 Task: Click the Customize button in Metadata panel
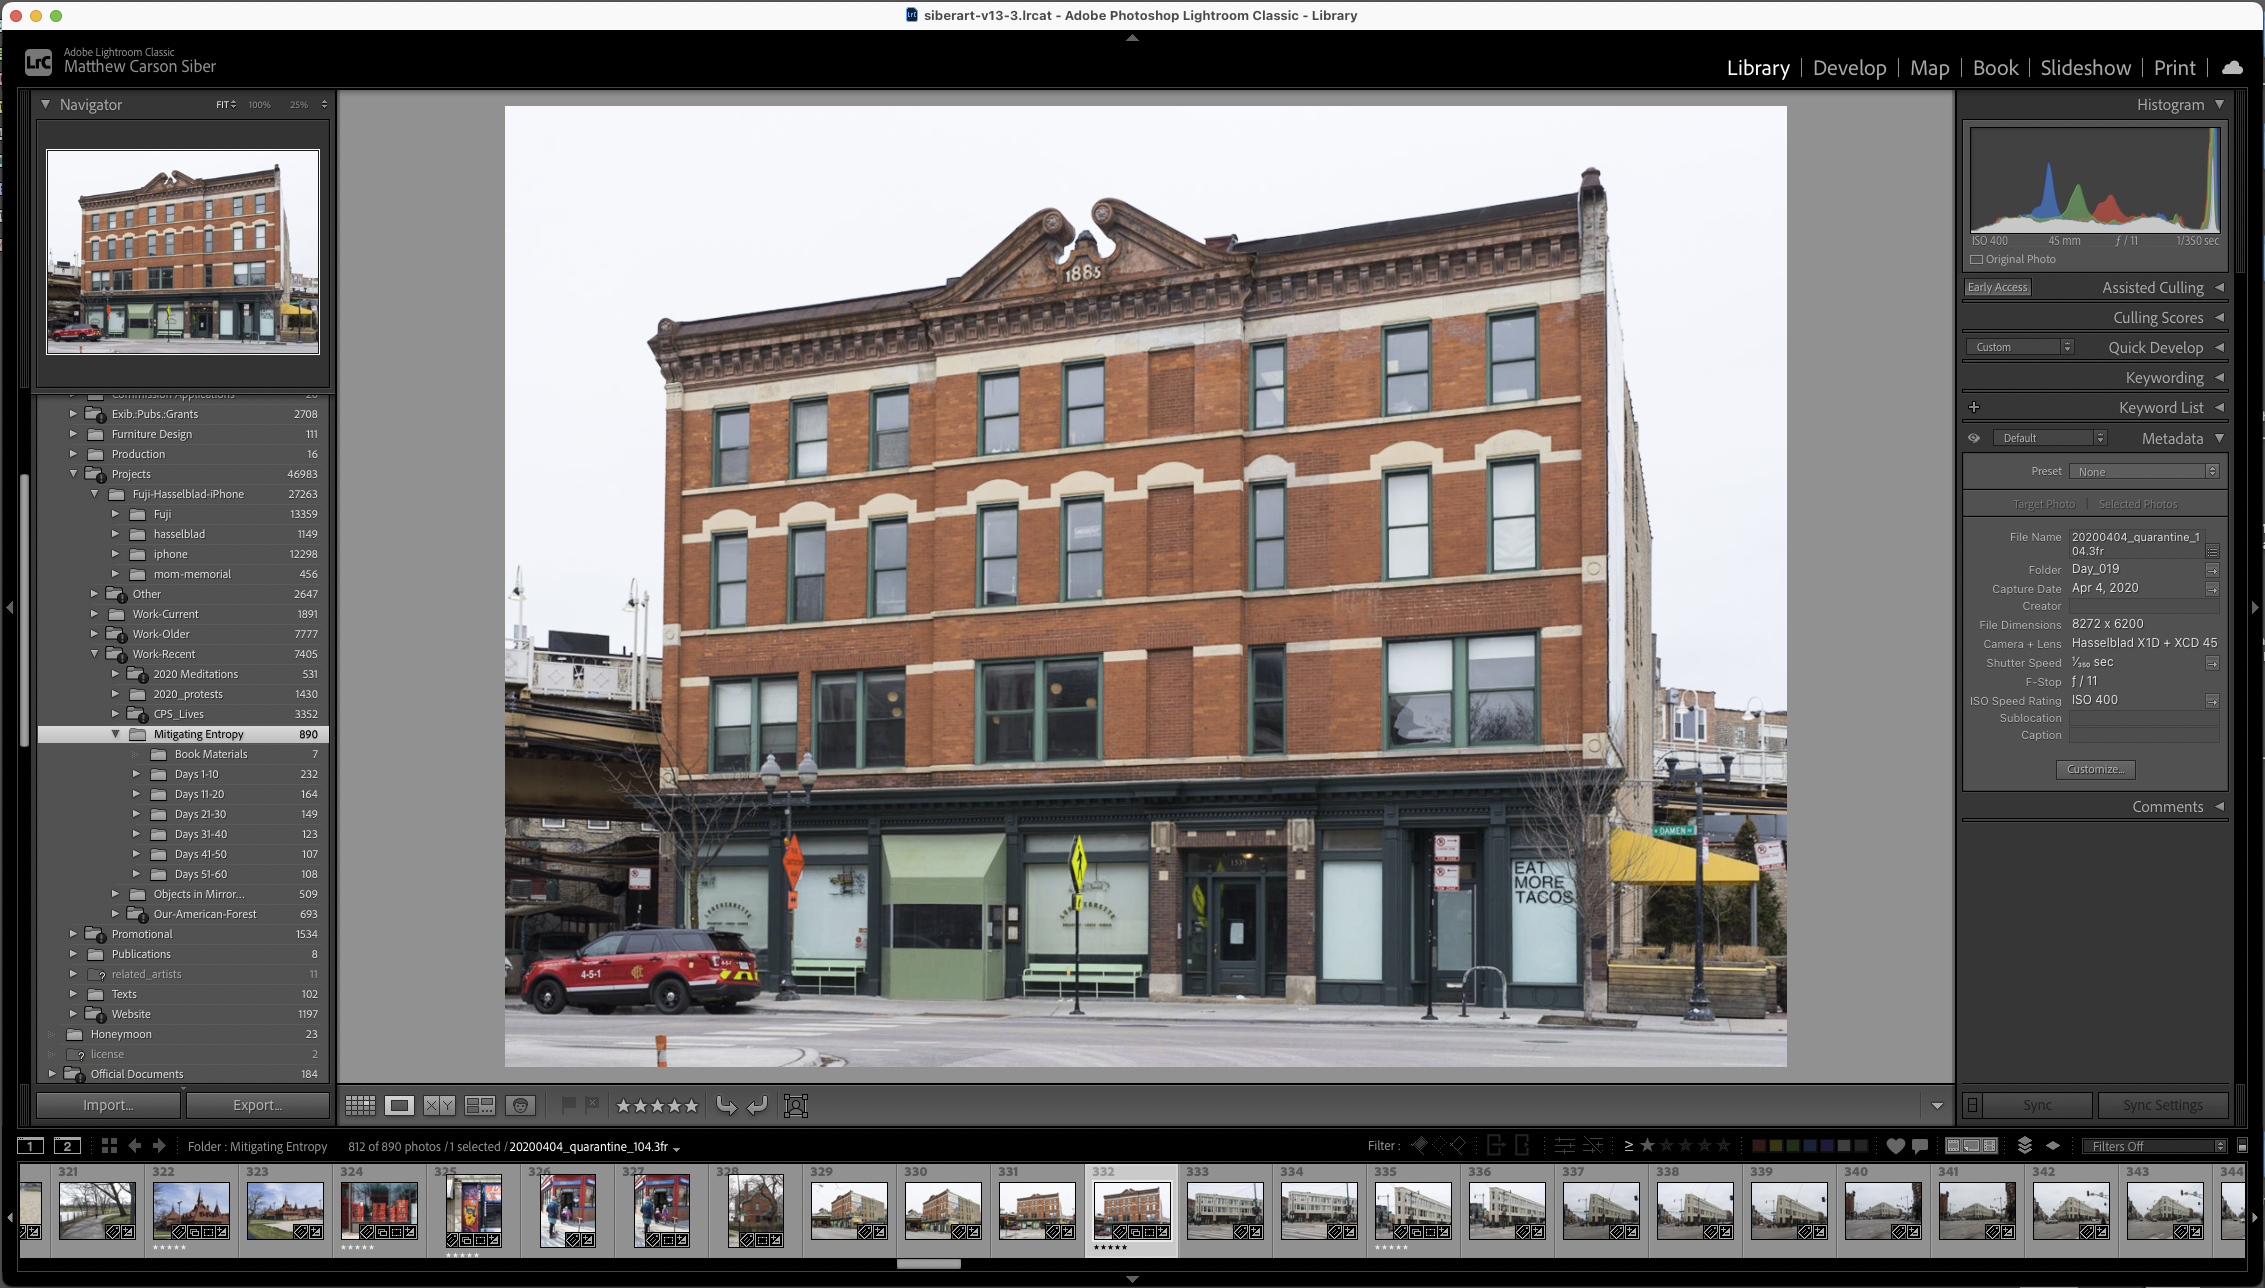2095,769
